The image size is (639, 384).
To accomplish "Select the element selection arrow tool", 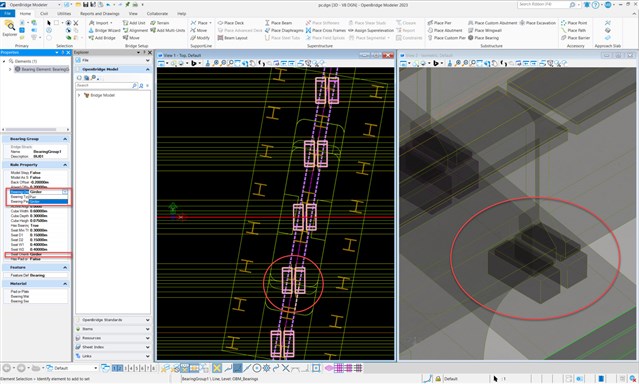I will [x=49, y=23].
